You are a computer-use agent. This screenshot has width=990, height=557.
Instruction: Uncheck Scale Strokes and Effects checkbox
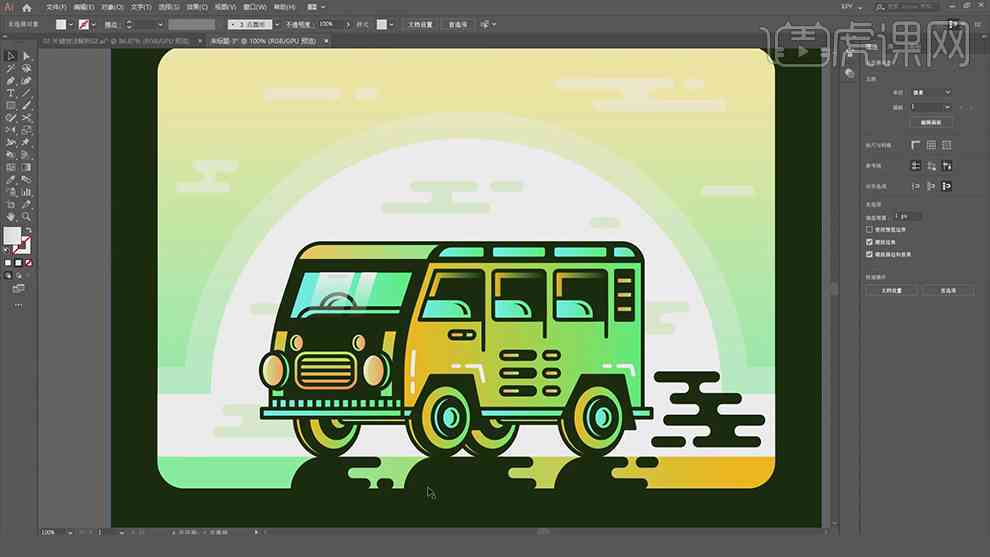[x=869, y=254]
